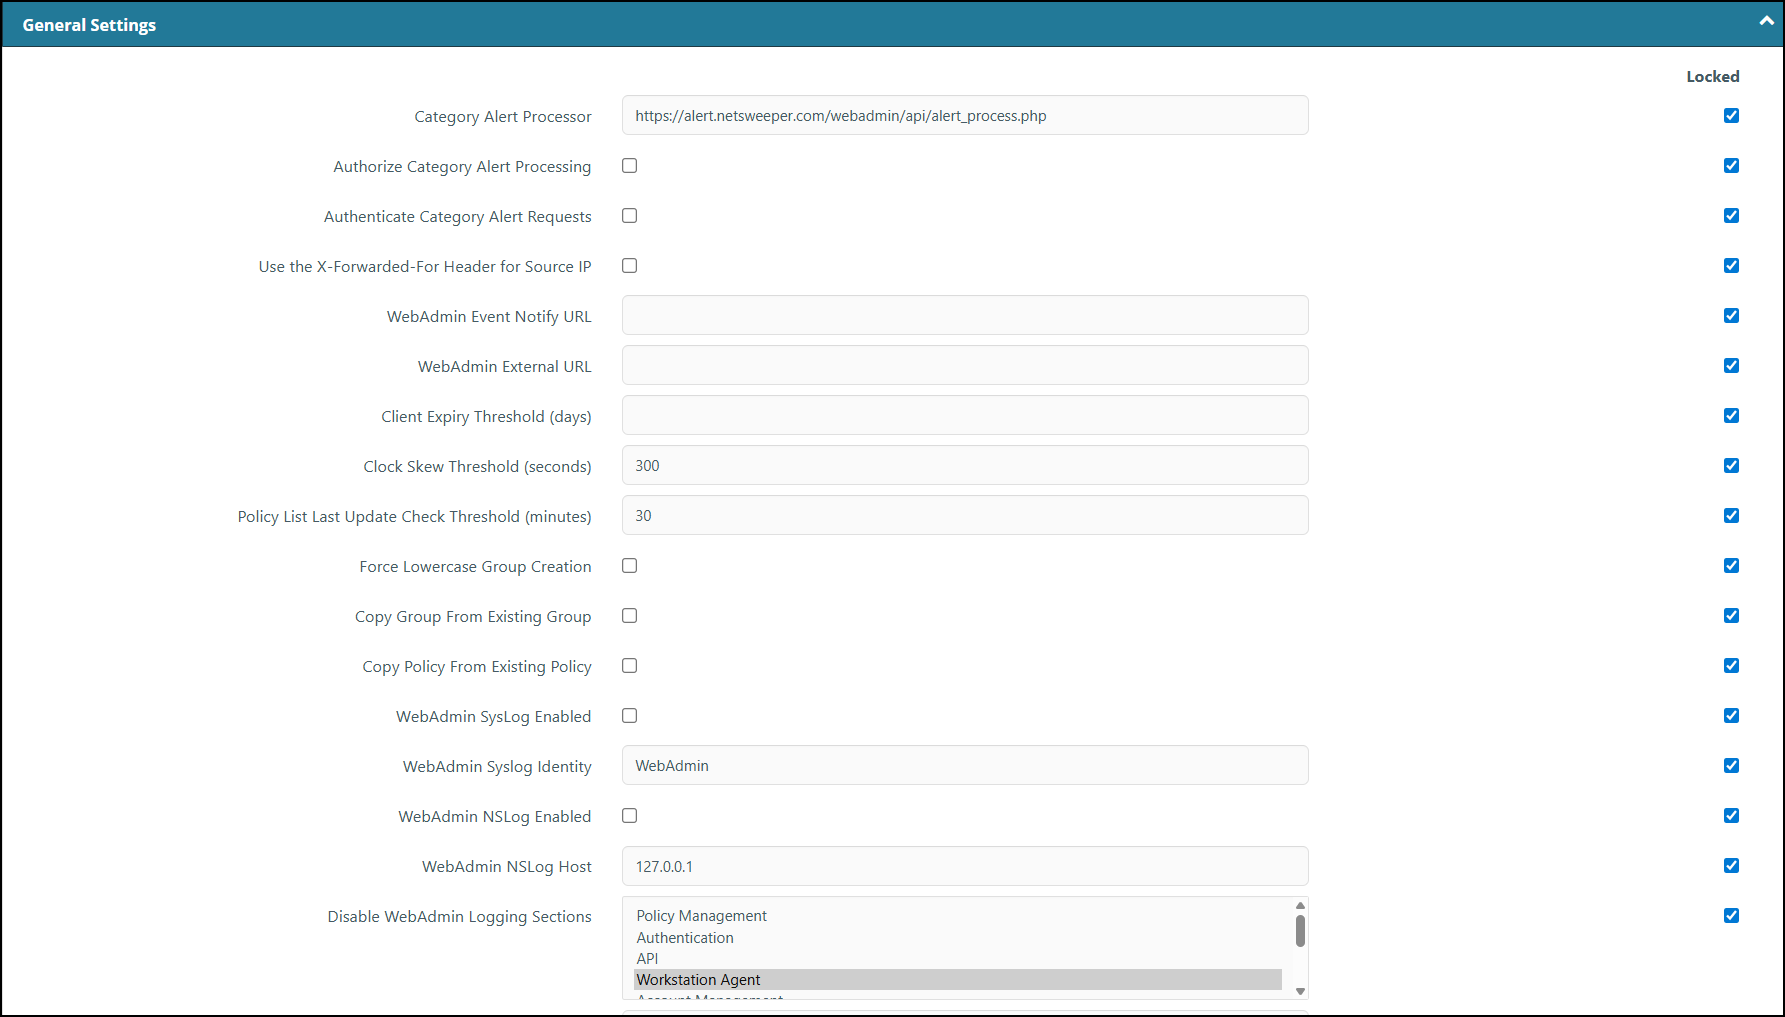Click the Category Alert Processor URL field
Image resolution: width=1785 pixels, height=1017 pixels.
click(x=965, y=115)
